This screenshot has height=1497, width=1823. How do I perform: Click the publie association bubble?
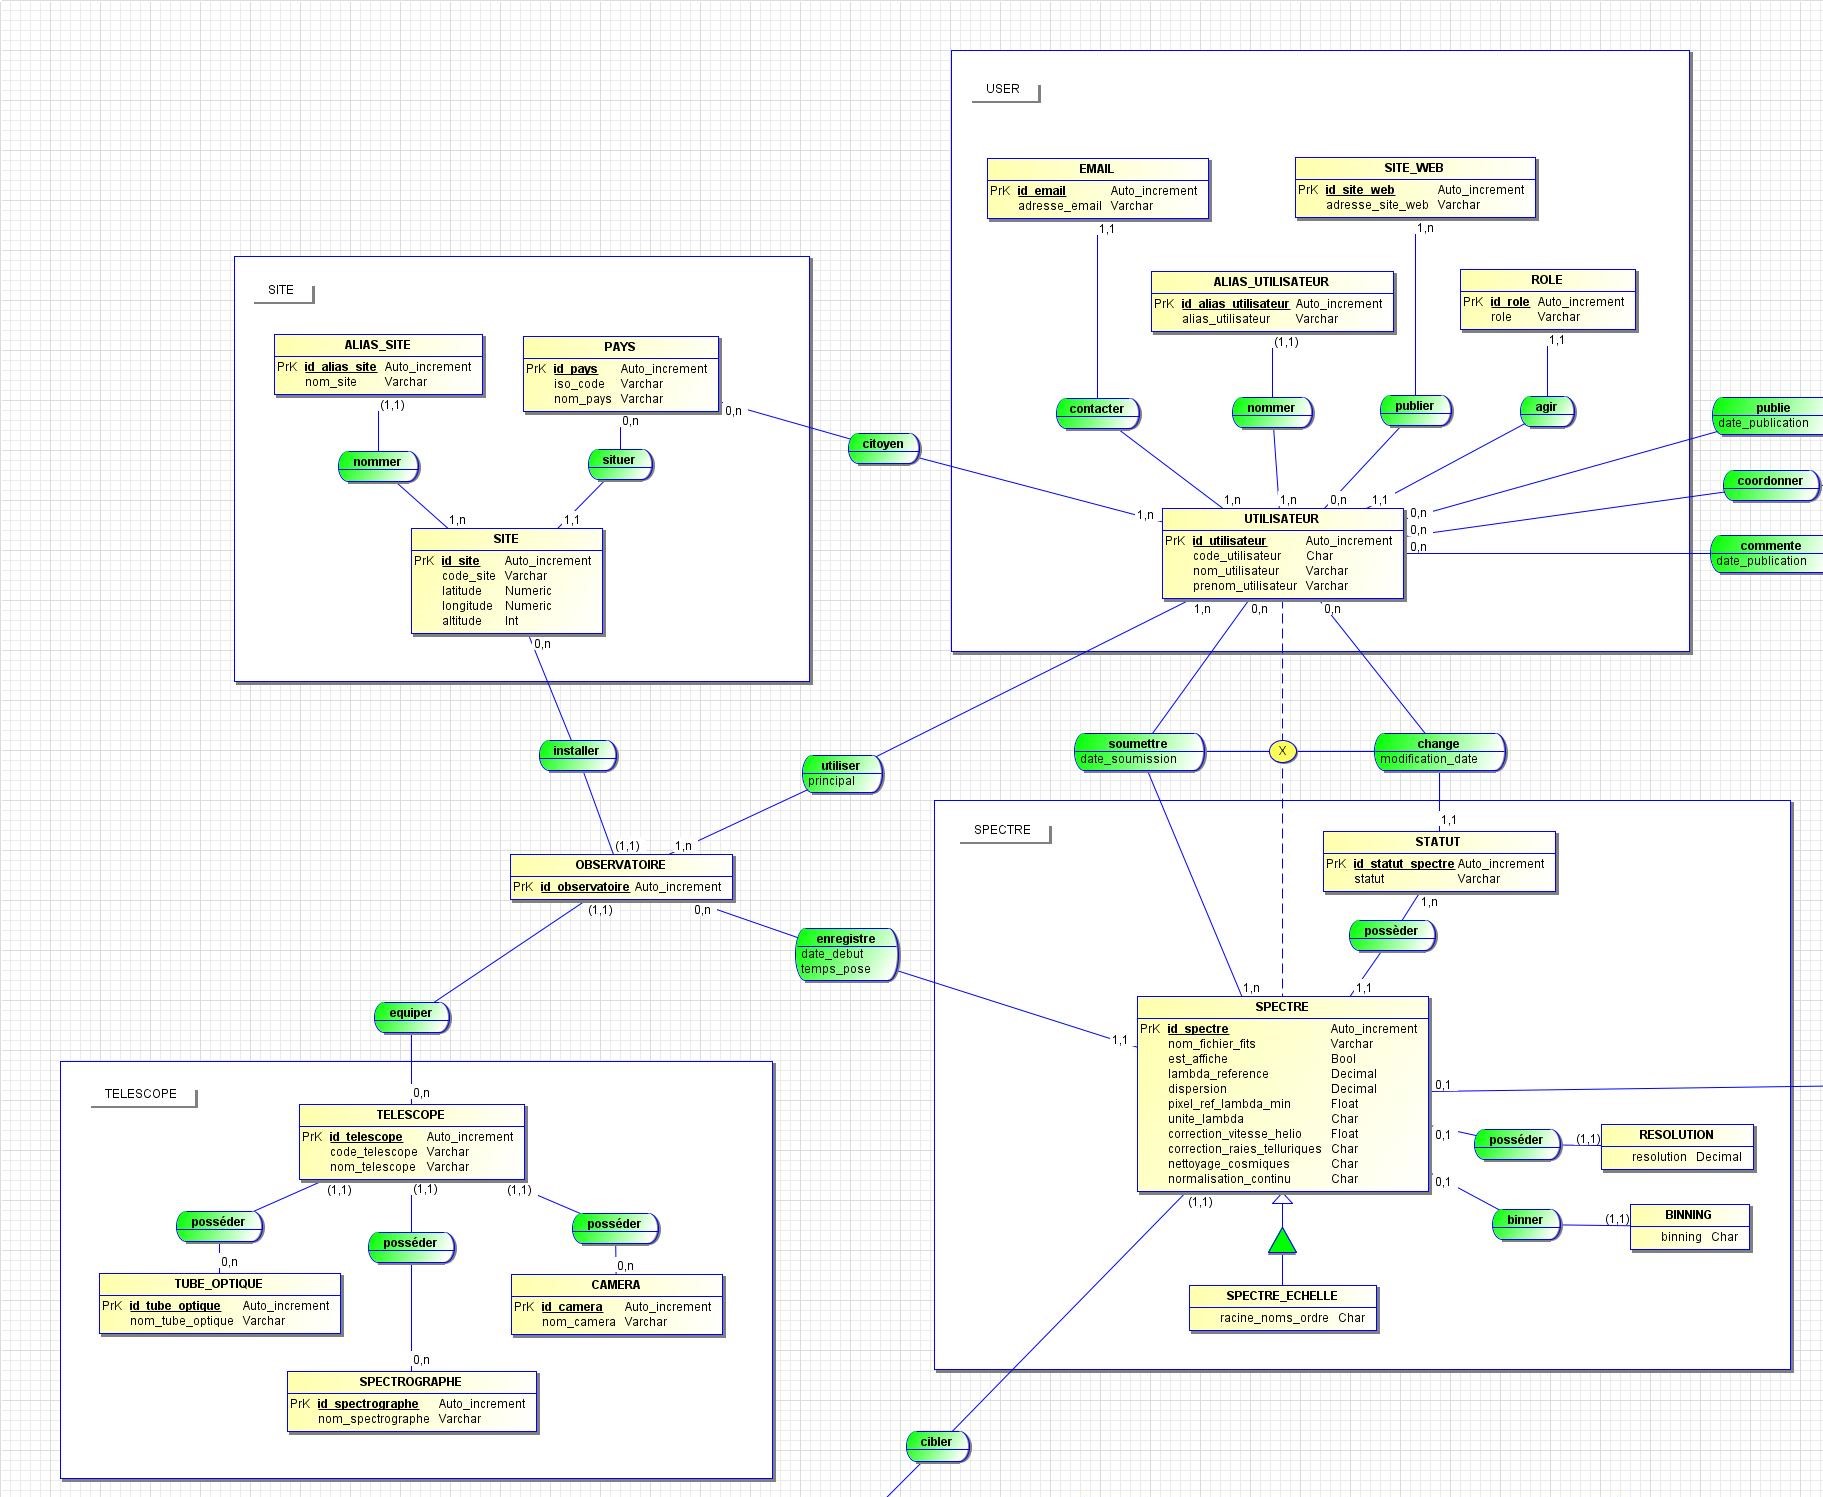(1770, 415)
